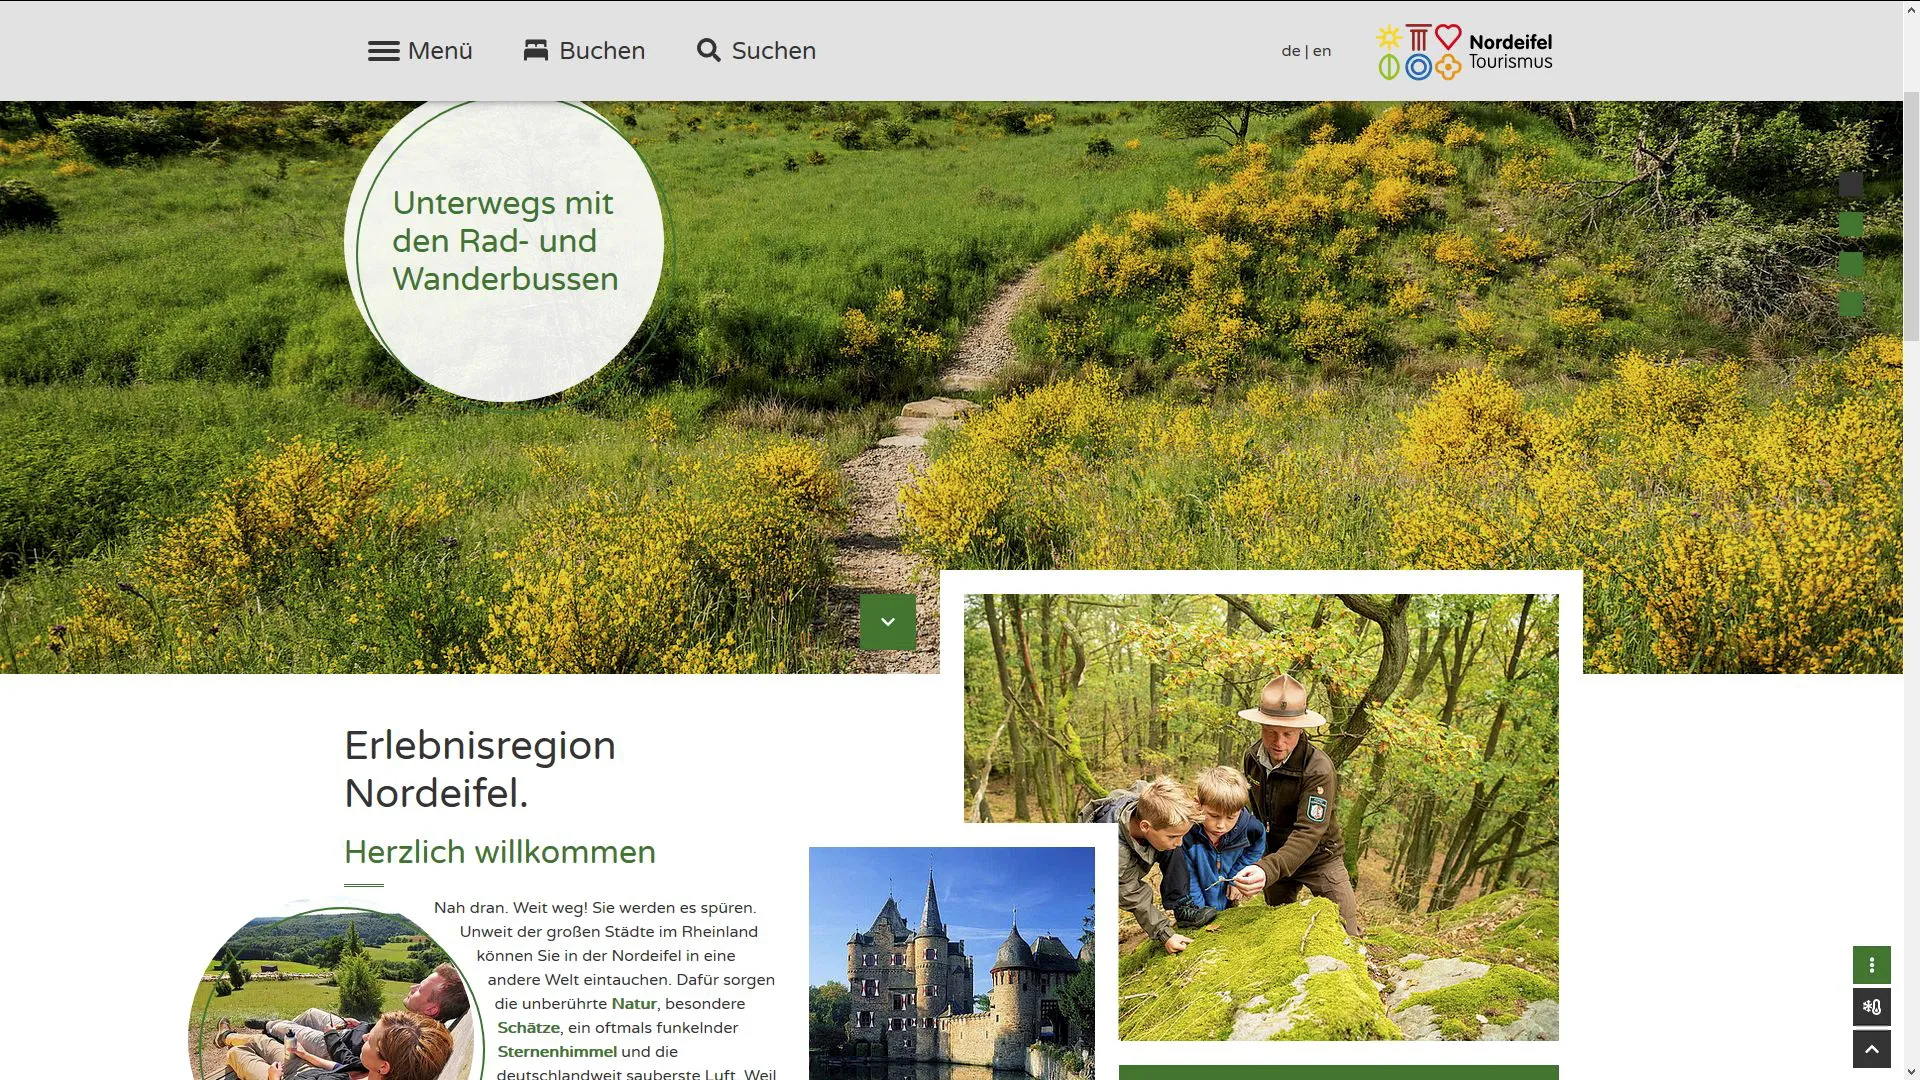Open the three-dot more options button

[1872, 965]
